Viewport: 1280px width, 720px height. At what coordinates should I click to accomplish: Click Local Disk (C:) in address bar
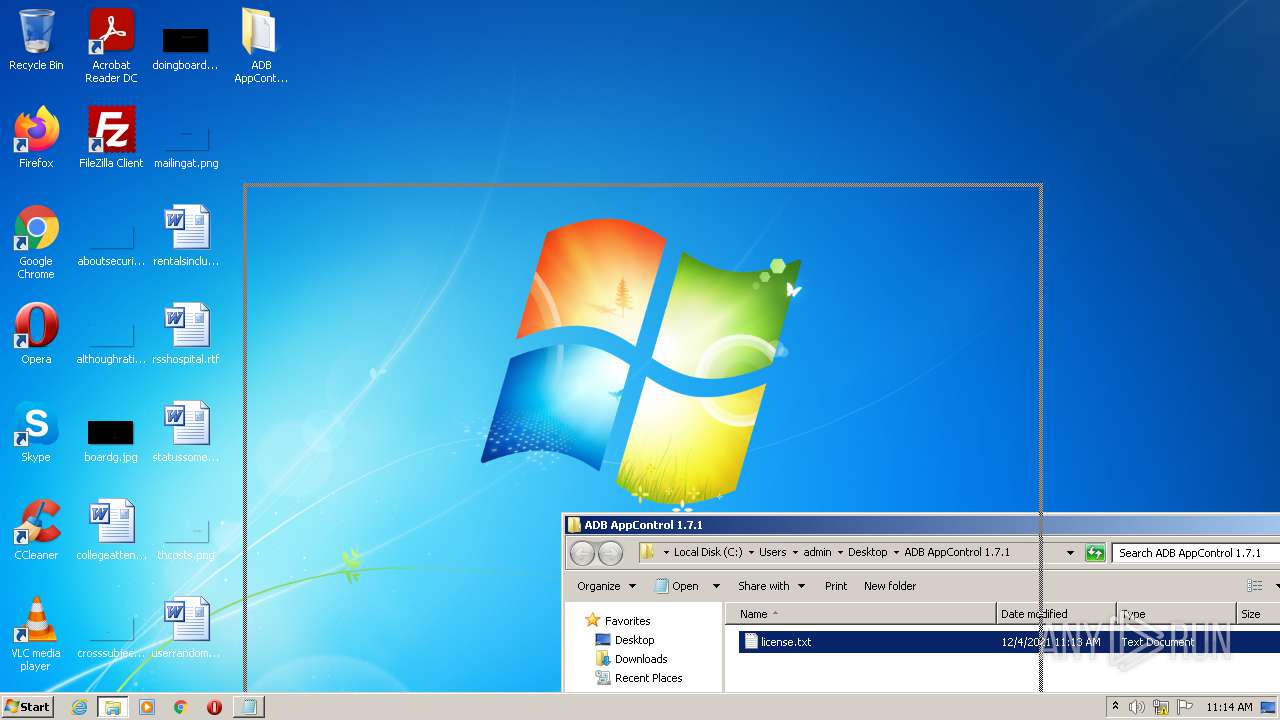point(708,553)
